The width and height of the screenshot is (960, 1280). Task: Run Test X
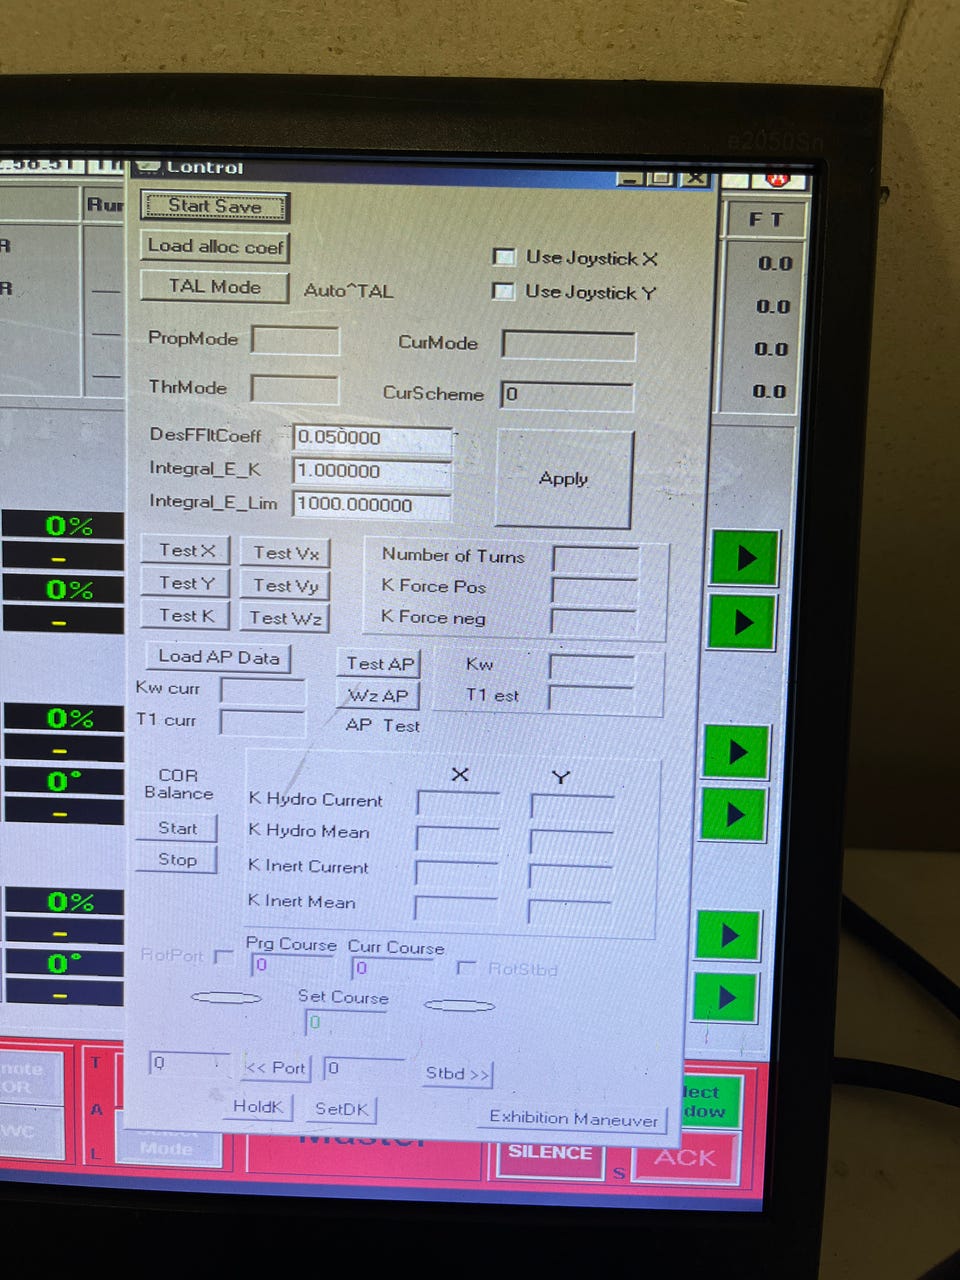[186, 551]
